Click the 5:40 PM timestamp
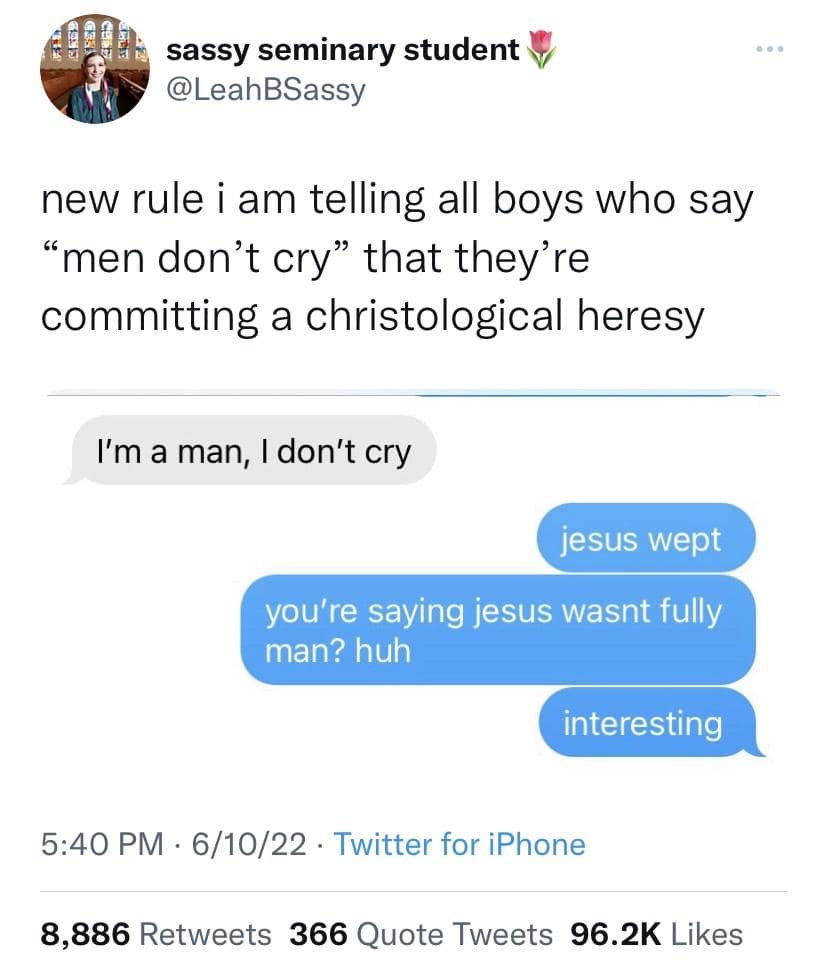 (101, 844)
